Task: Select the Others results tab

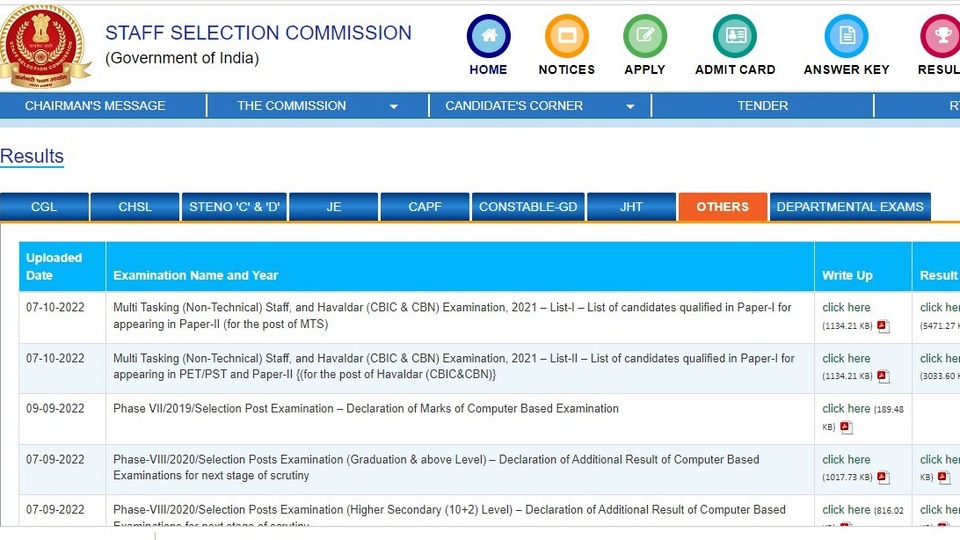Action: tap(722, 207)
